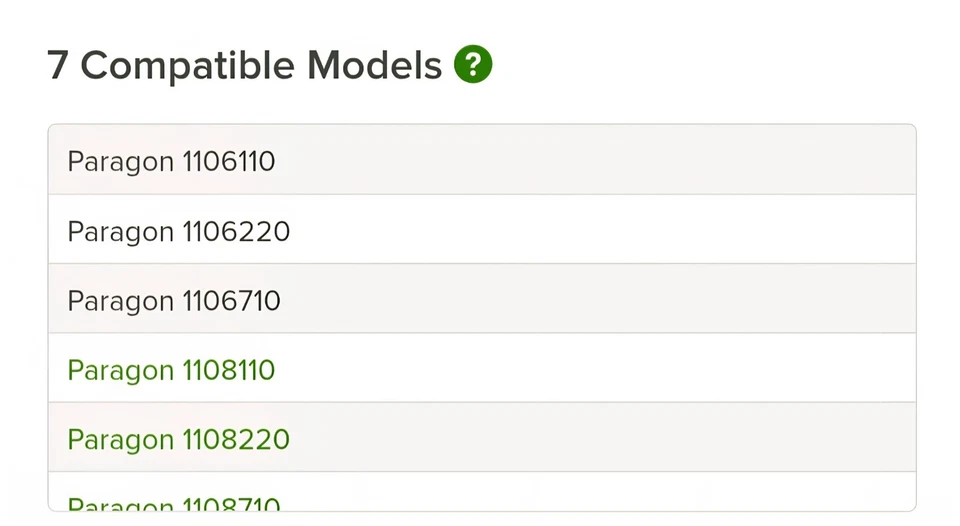
Task: Select the Paragon 1106710 list entry
Action: point(174,301)
